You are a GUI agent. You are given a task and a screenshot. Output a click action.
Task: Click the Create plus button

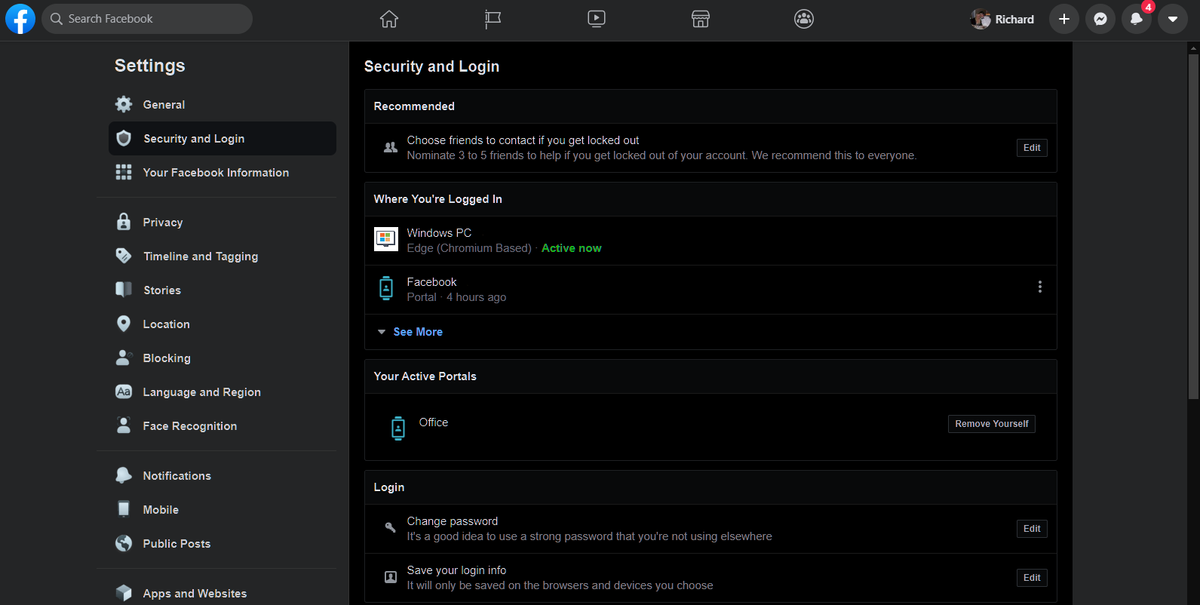[x=1064, y=19]
